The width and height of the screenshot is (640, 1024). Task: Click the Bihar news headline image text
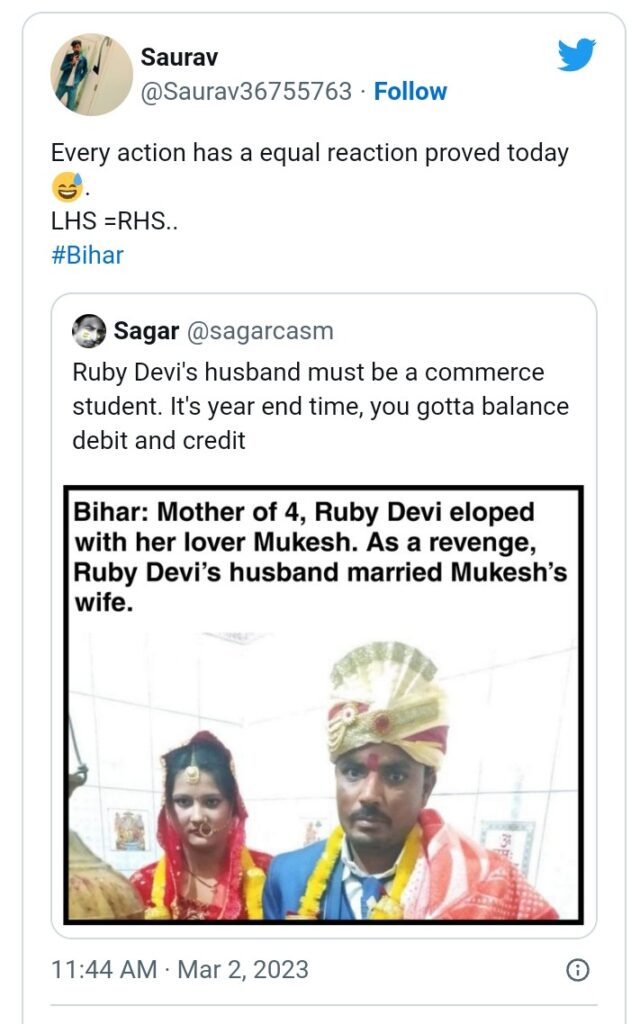coord(320,557)
